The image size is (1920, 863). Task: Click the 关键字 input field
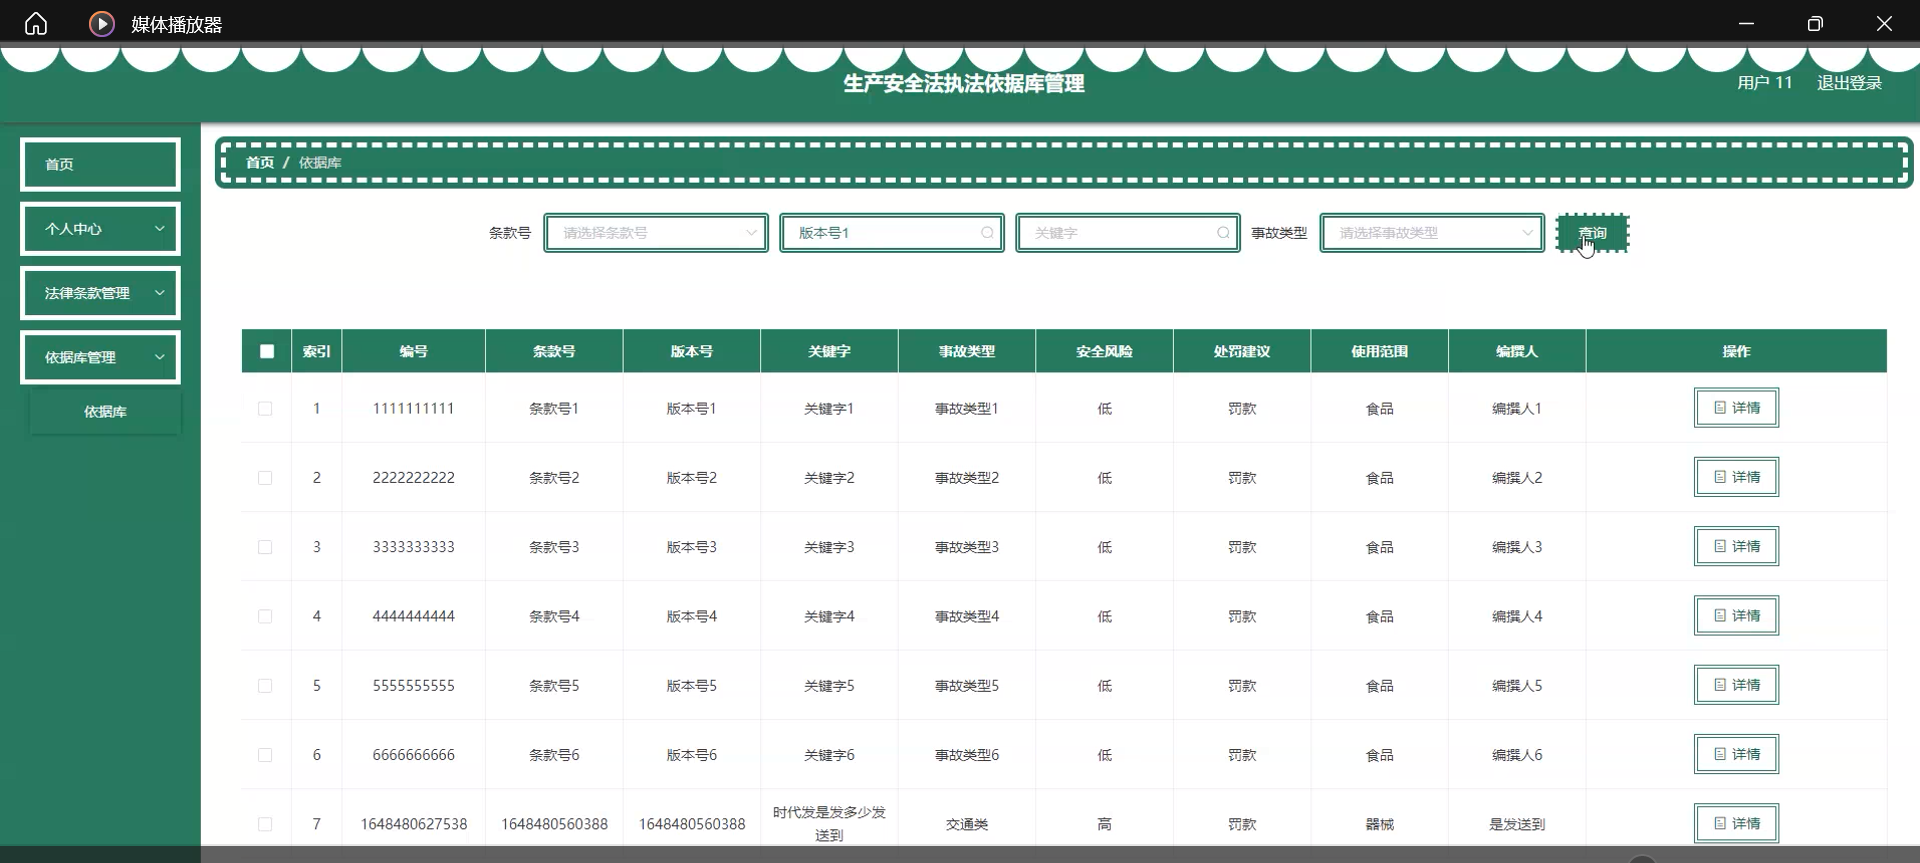pyautogui.click(x=1128, y=233)
